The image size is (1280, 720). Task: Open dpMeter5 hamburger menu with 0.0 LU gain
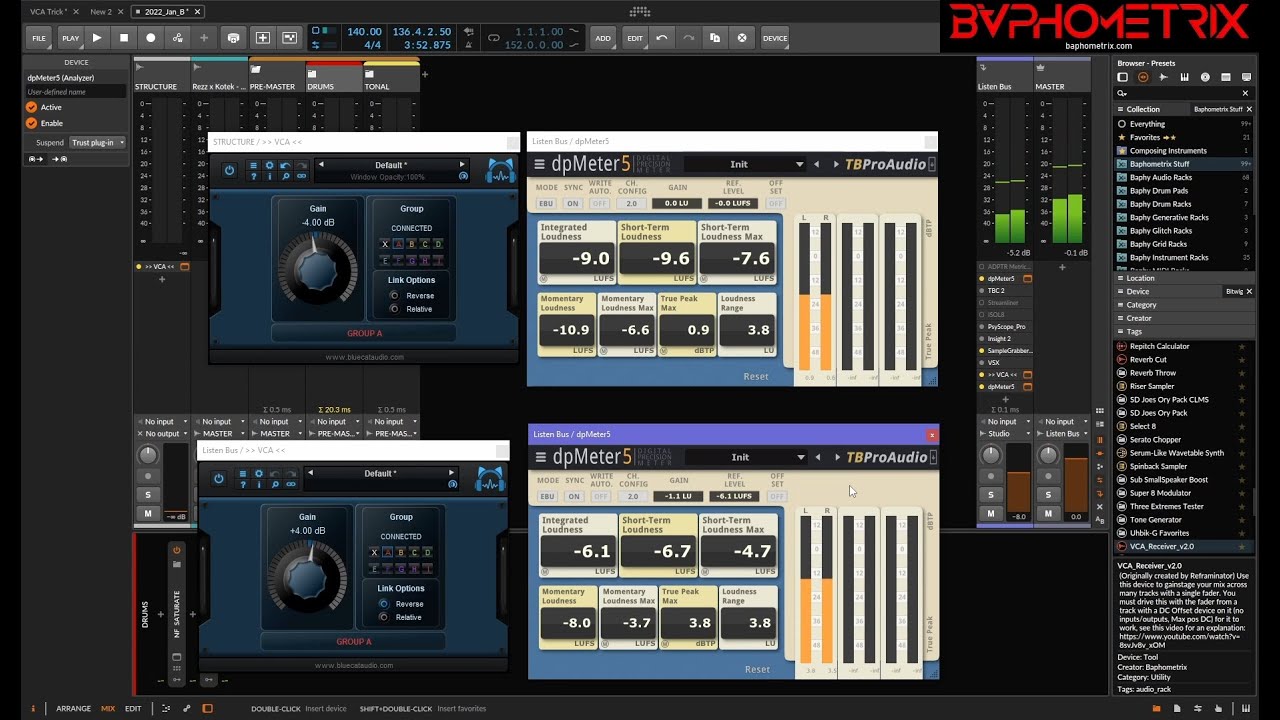pos(540,164)
